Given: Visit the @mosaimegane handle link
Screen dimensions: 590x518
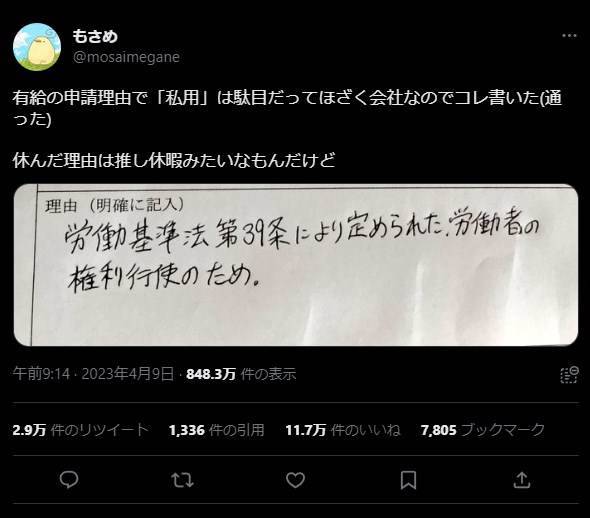Looking at the screenshot, I should coord(126,57).
